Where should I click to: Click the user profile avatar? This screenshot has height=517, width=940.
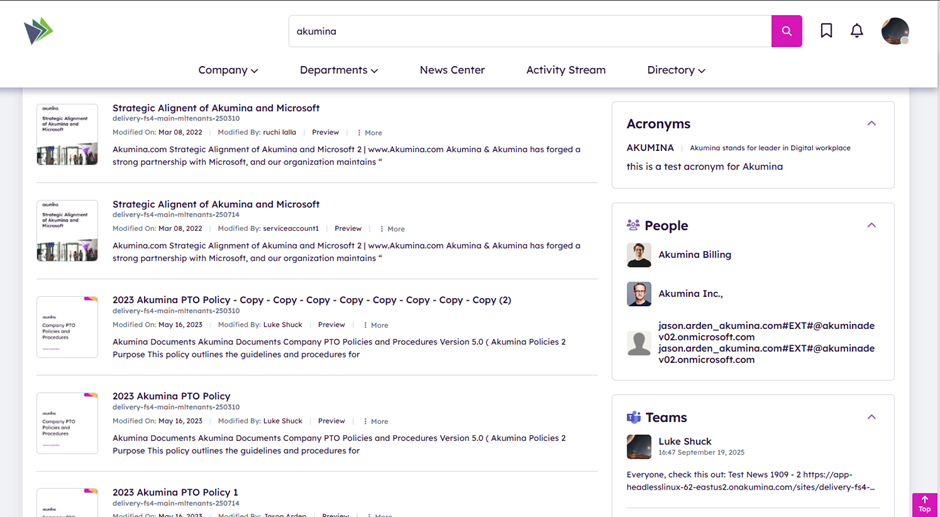(x=894, y=31)
